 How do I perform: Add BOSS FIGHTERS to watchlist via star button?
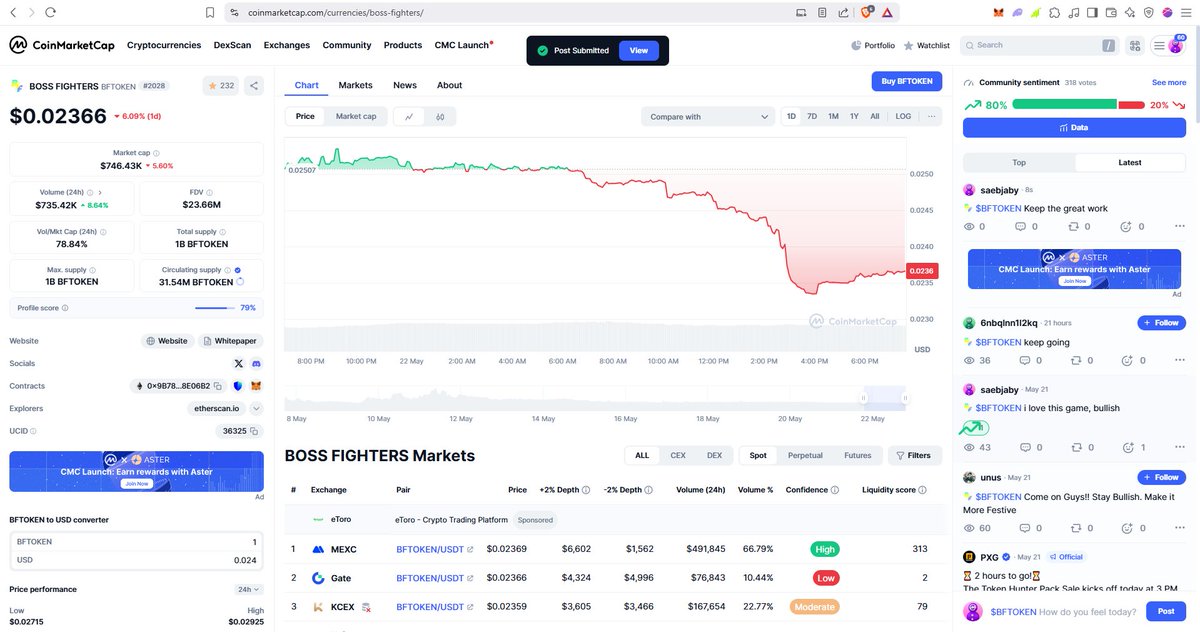[221, 86]
